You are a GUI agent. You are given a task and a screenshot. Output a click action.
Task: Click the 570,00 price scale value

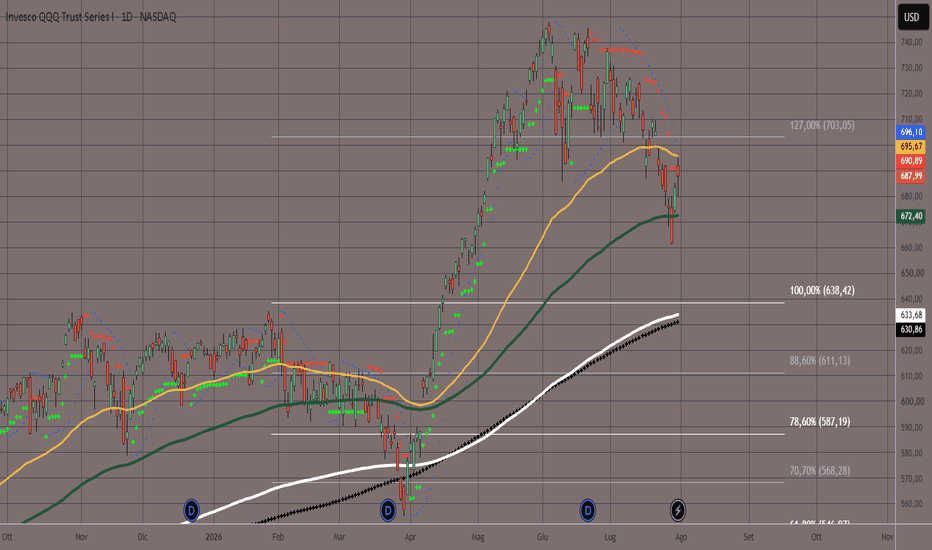pyautogui.click(x=911, y=479)
